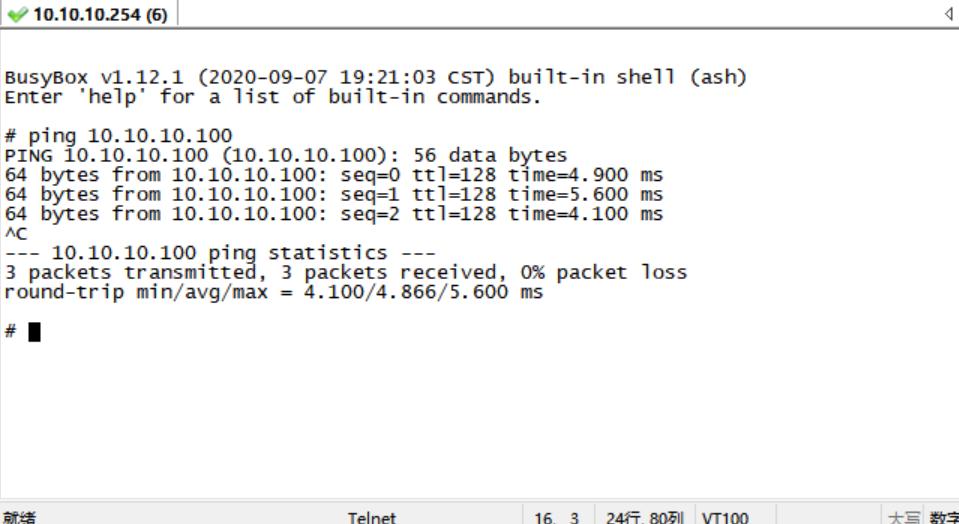
Task: Click the tab bar scroll-left arrow
Action: (x=948, y=15)
